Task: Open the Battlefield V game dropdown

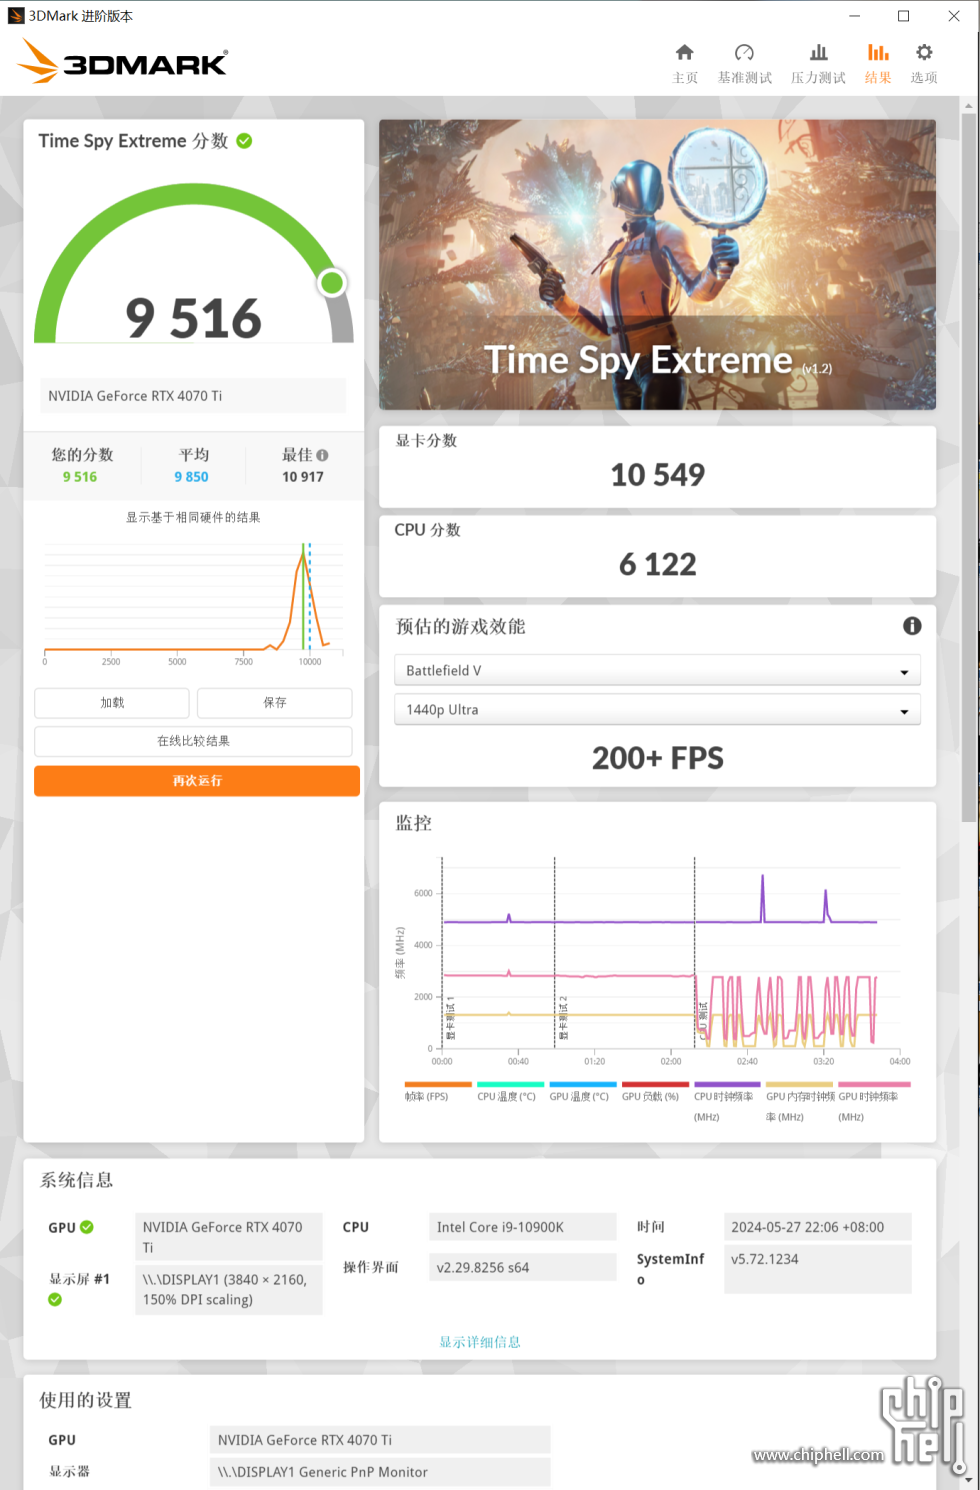Action: pyautogui.click(x=657, y=670)
